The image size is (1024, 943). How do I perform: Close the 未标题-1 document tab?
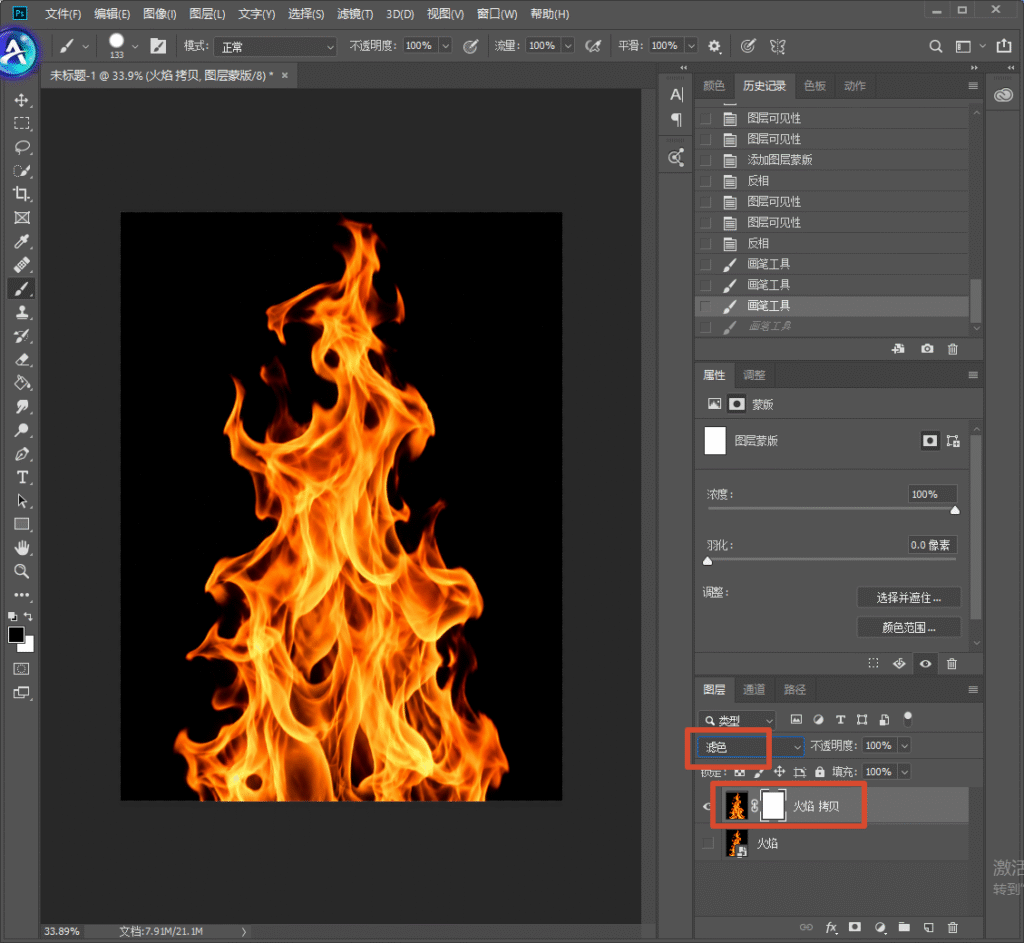[x=285, y=75]
